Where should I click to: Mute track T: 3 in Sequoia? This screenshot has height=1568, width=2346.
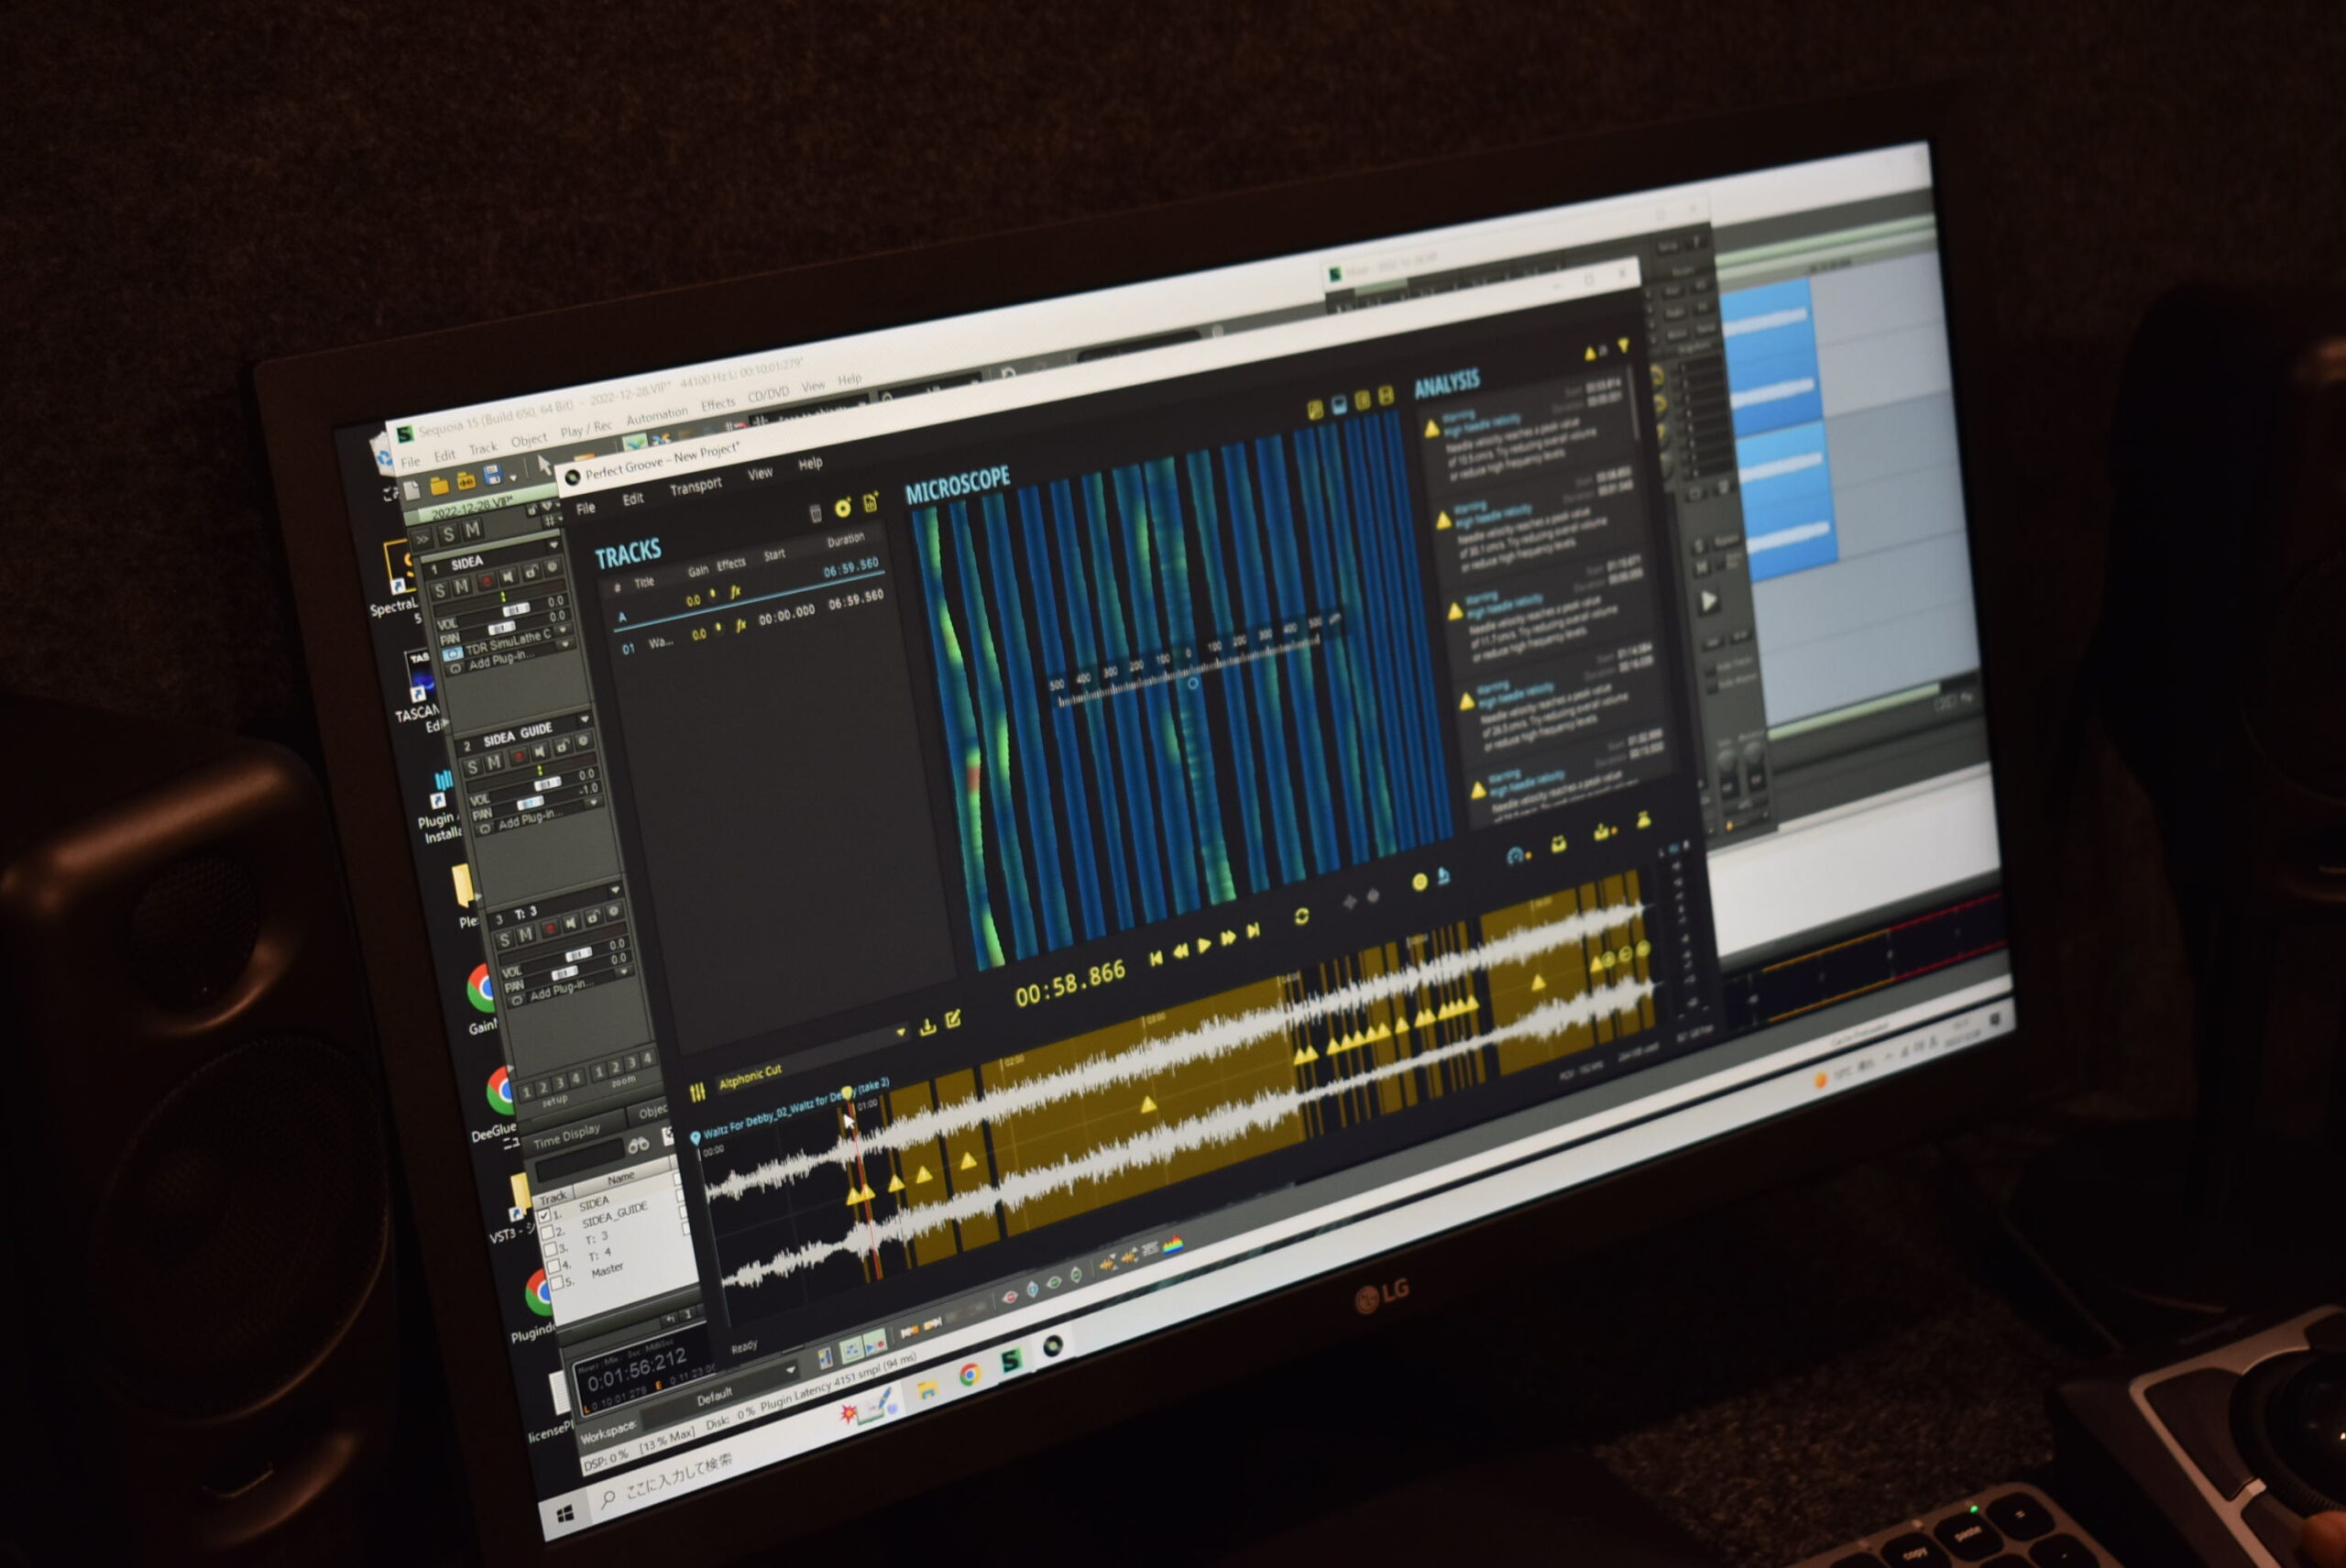pyautogui.click(x=525, y=935)
